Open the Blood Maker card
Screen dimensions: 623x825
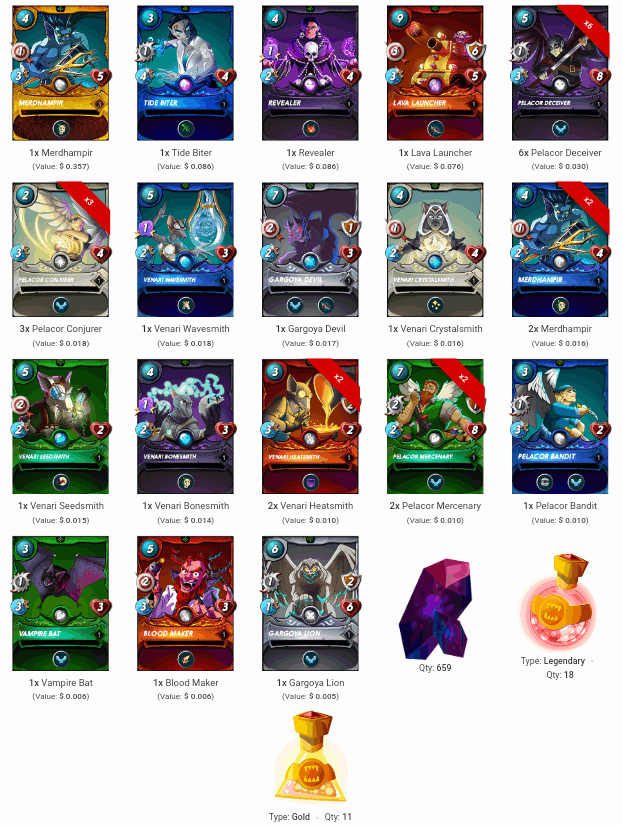pos(185,603)
